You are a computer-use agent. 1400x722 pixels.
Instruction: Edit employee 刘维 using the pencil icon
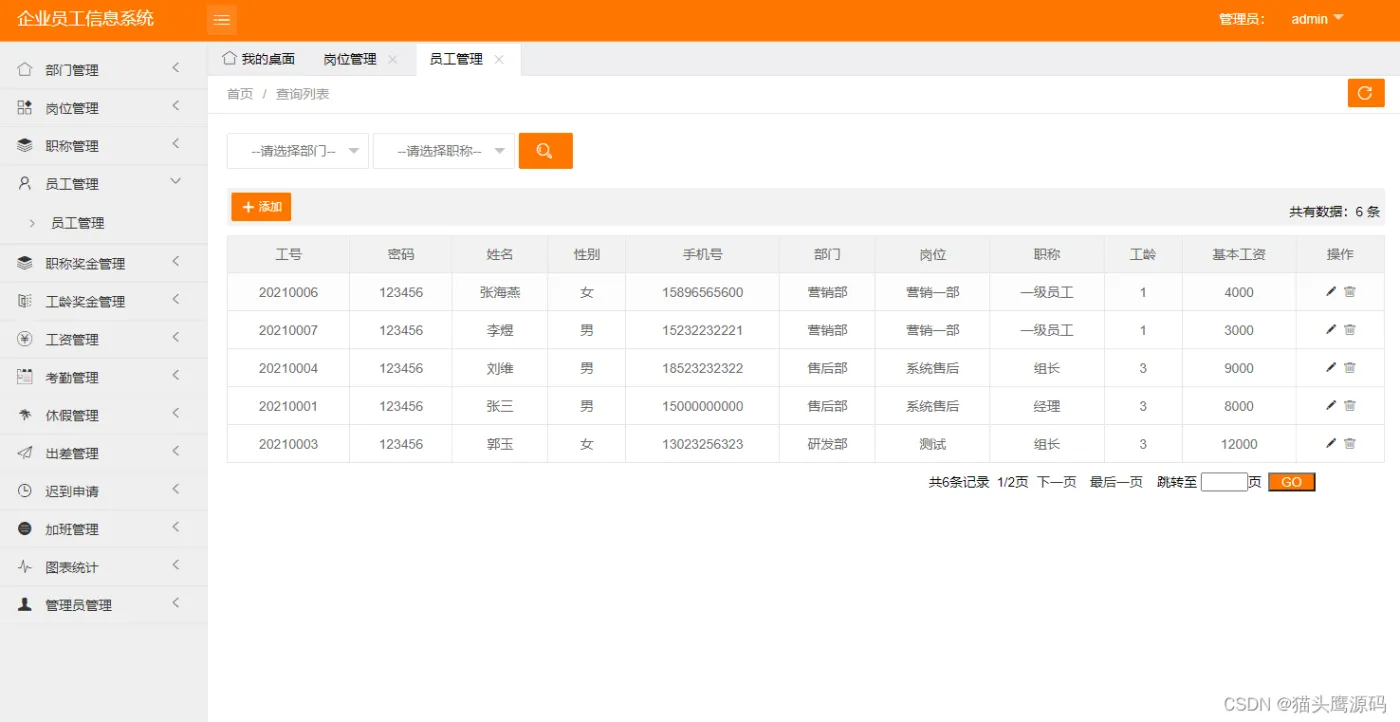tap(1331, 367)
